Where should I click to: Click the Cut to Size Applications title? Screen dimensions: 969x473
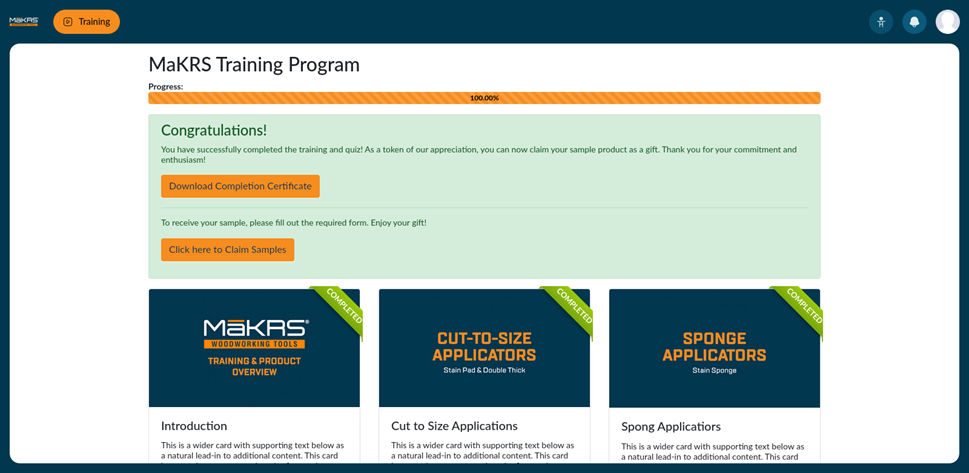tap(454, 426)
